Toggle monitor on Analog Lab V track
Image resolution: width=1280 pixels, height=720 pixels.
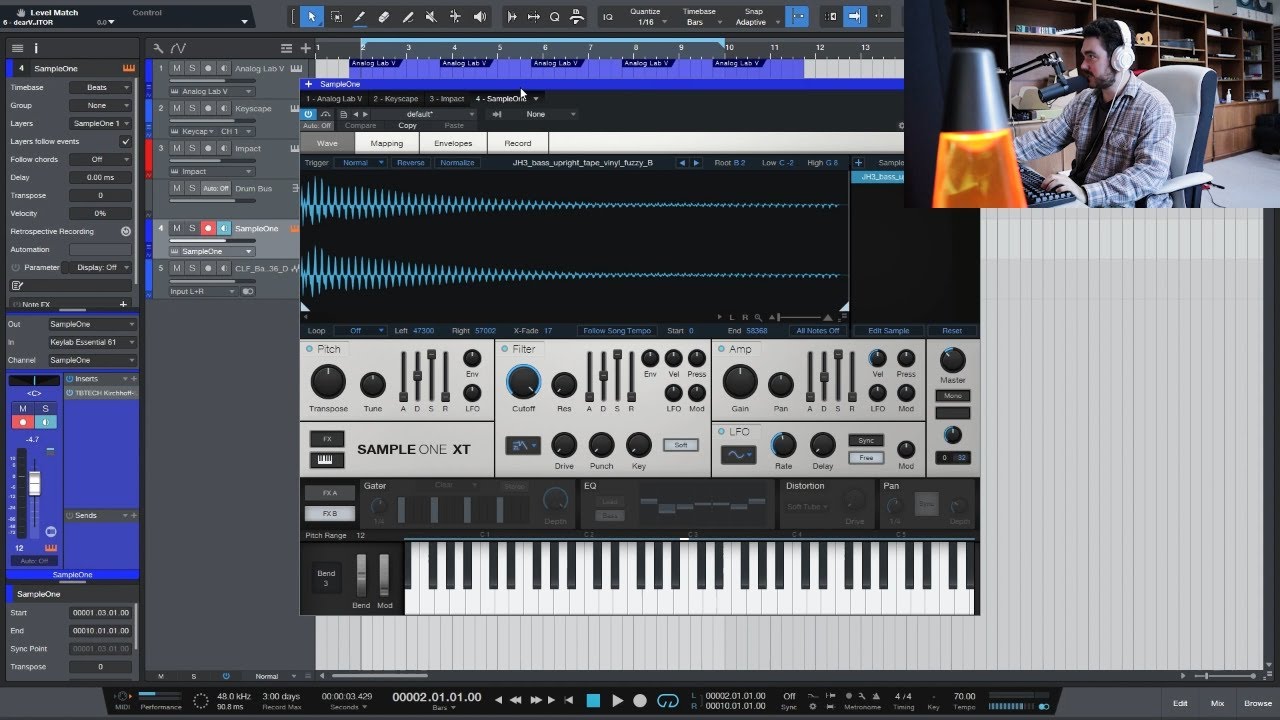[223, 68]
